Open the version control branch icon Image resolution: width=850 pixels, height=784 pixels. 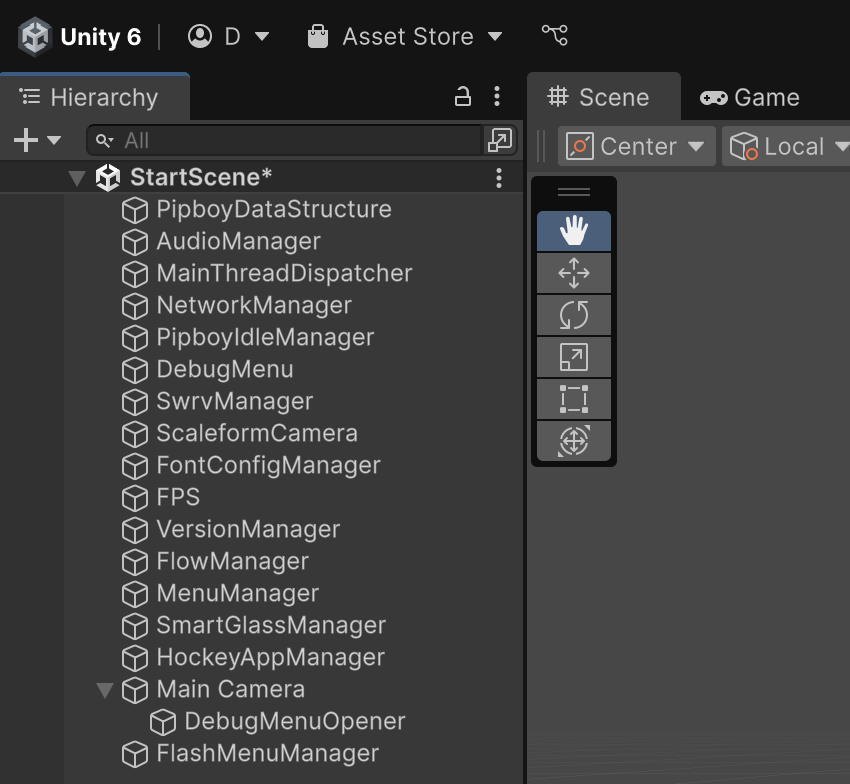[x=555, y=36]
